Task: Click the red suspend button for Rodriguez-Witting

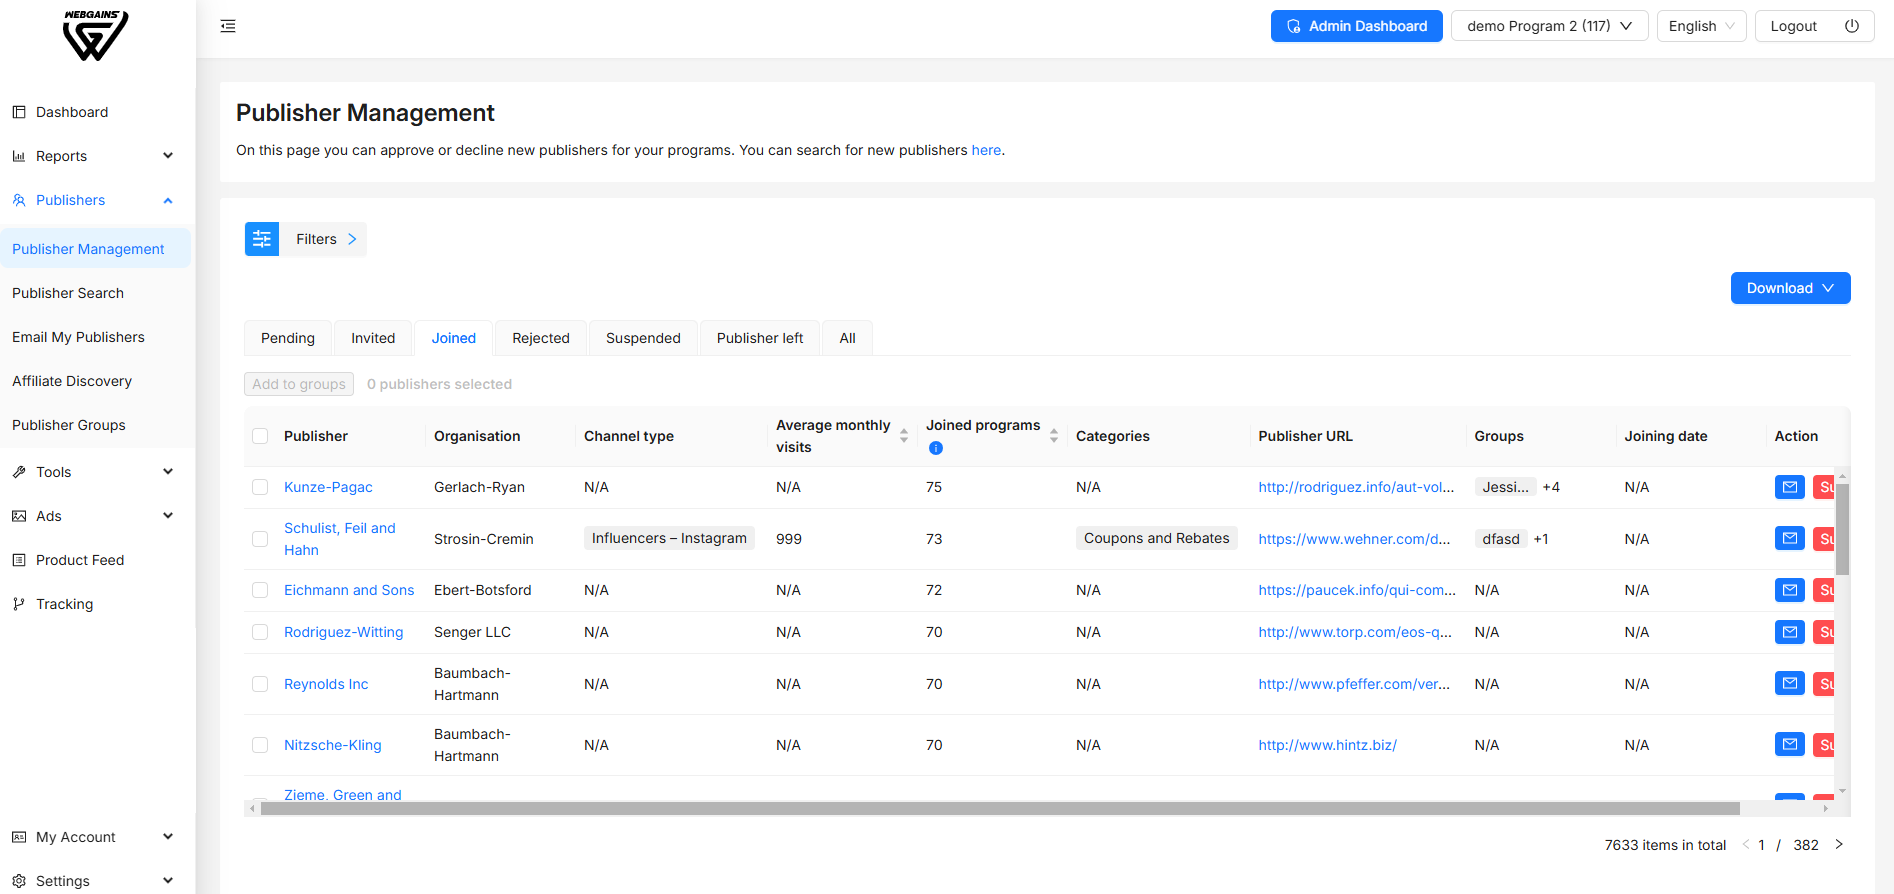Action: click(1824, 632)
